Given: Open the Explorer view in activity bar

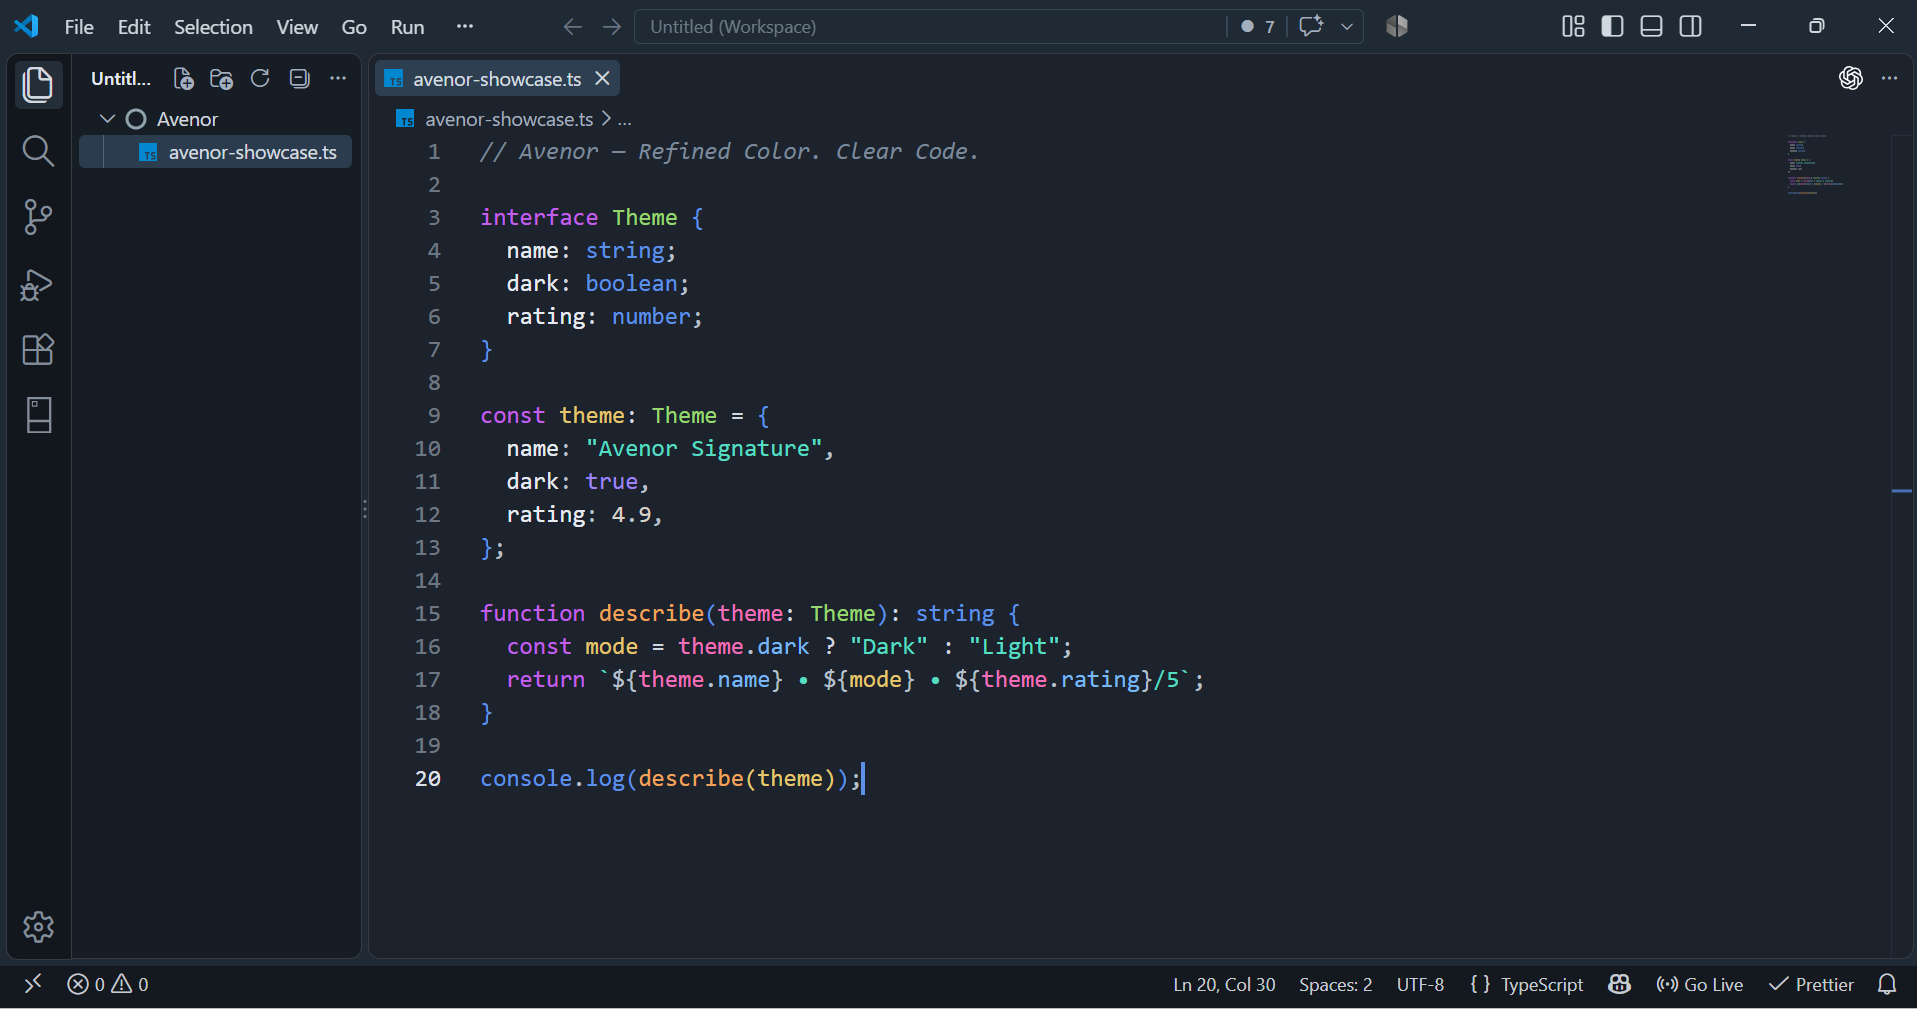Looking at the screenshot, I should [38, 85].
